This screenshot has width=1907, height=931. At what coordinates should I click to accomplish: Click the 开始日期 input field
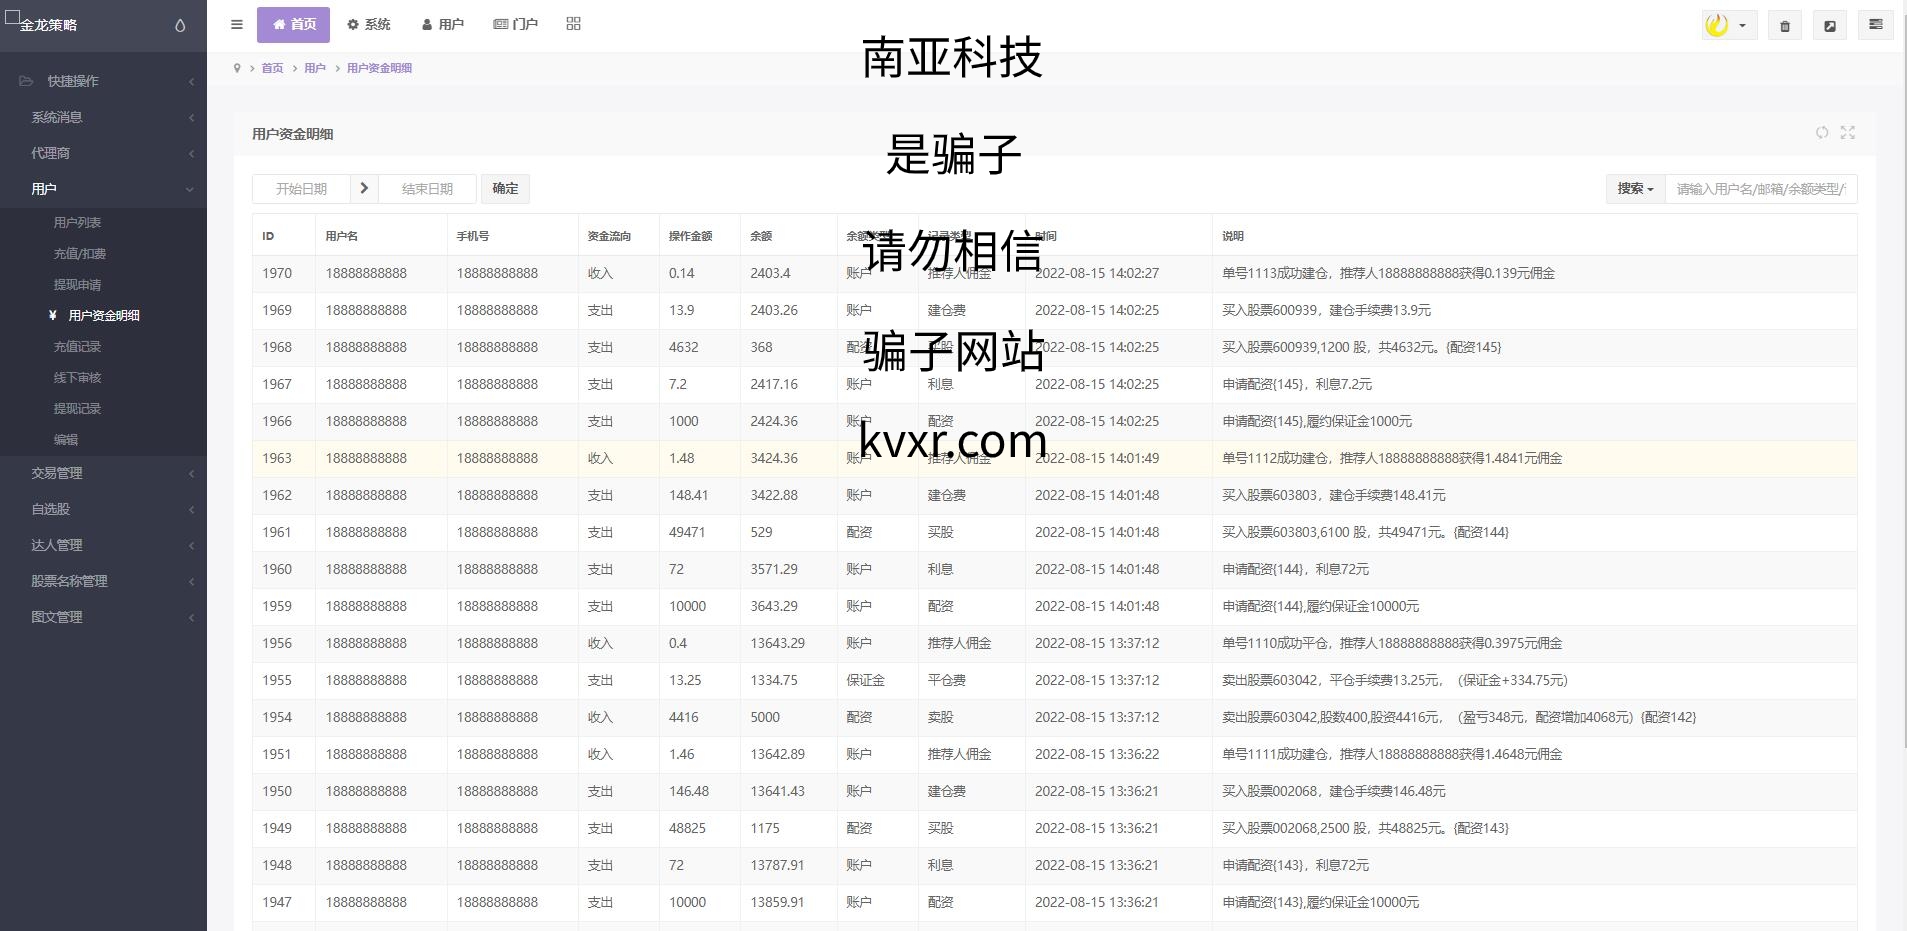(301, 188)
